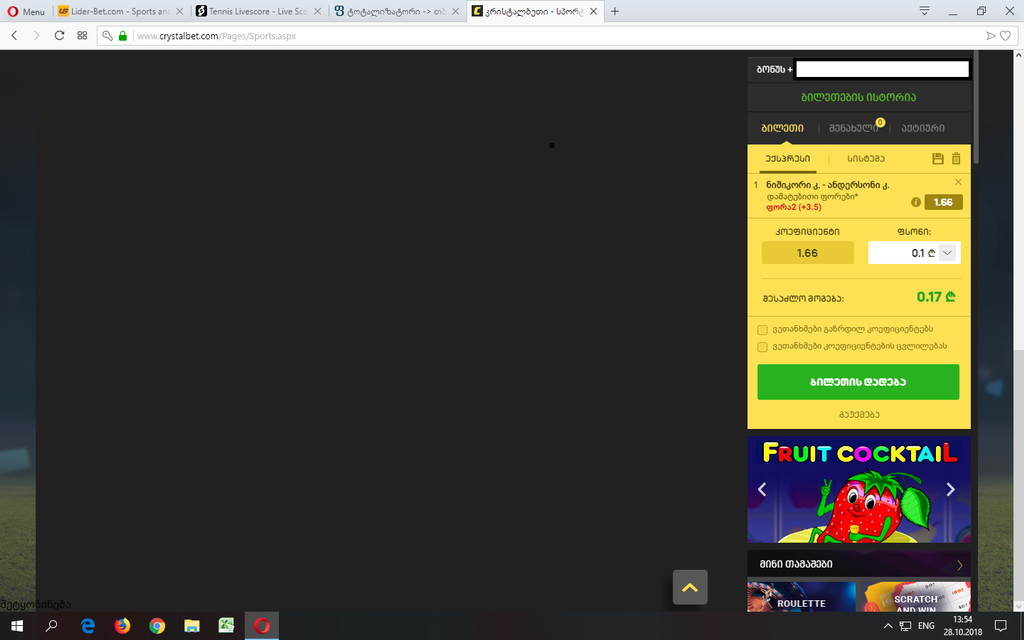The image size is (1024, 640).
Task: Open the ENG input language selector
Action: (x=926, y=626)
